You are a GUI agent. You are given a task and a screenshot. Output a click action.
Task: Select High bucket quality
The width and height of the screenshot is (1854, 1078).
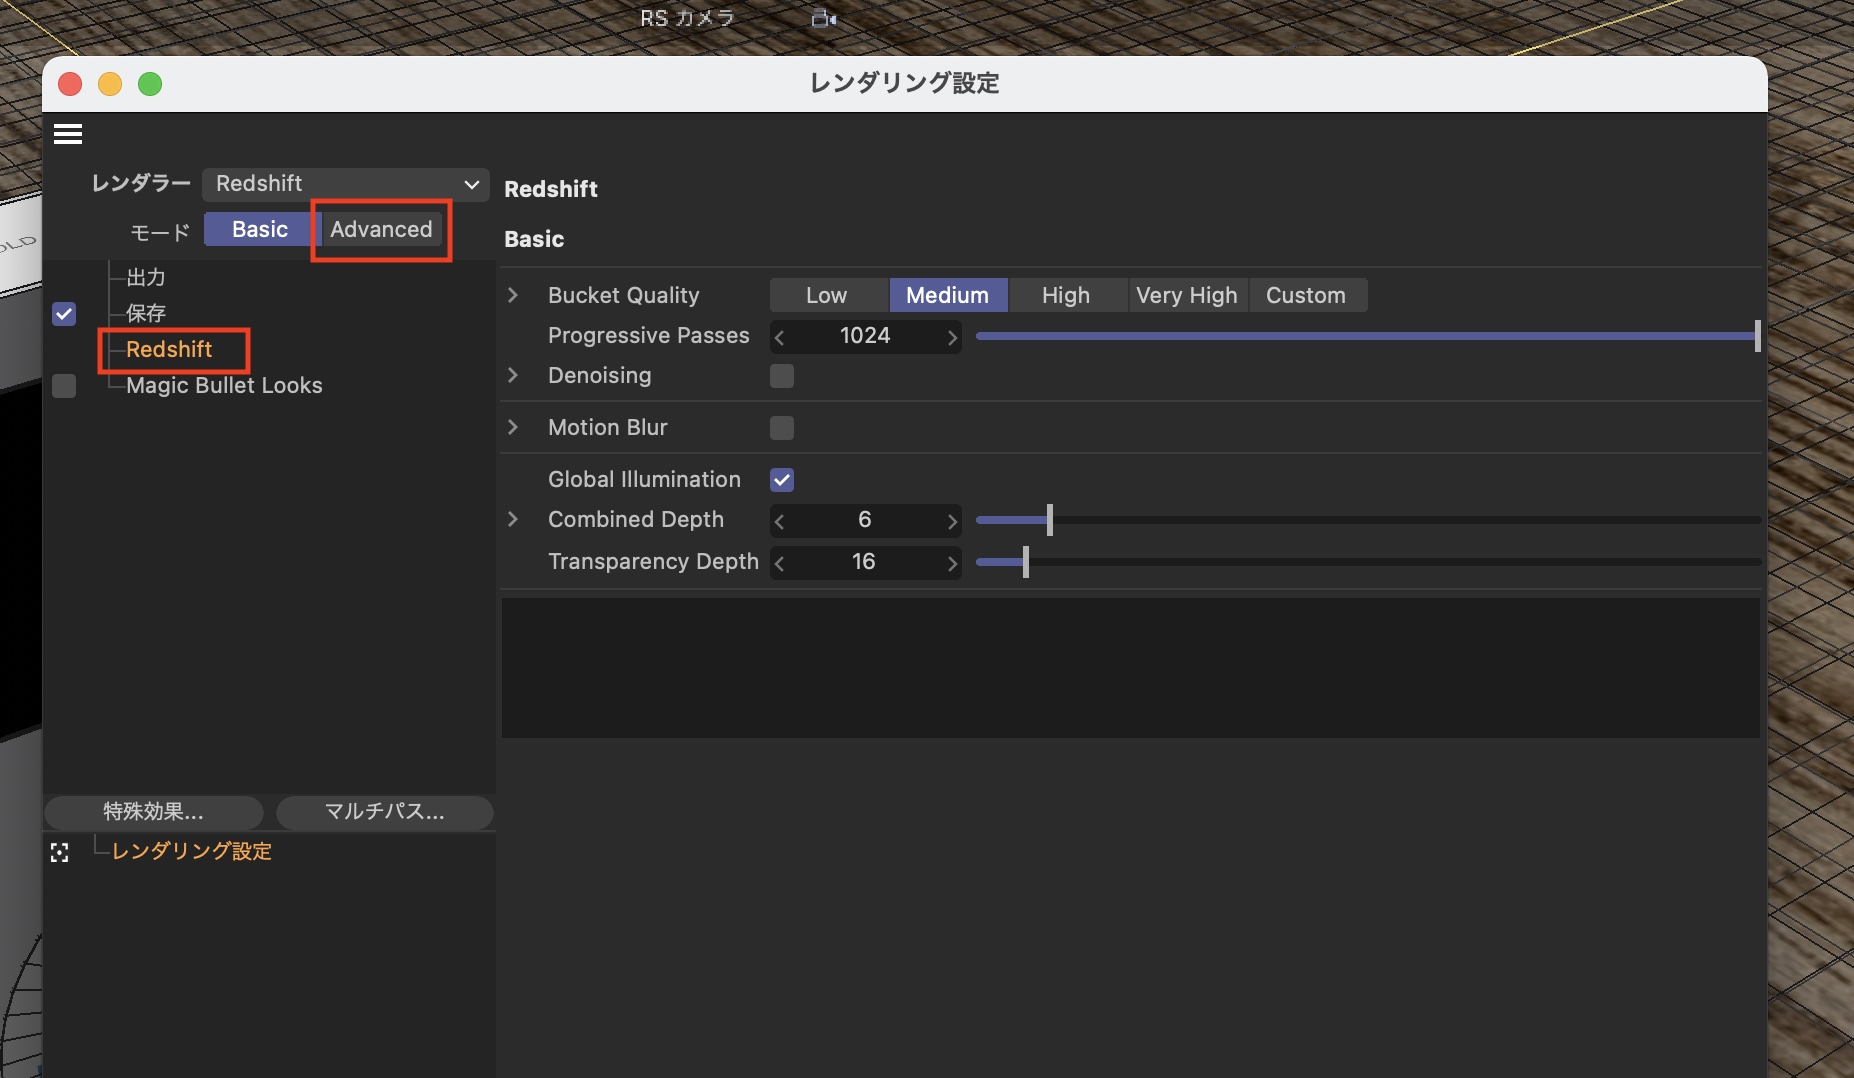point(1066,295)
